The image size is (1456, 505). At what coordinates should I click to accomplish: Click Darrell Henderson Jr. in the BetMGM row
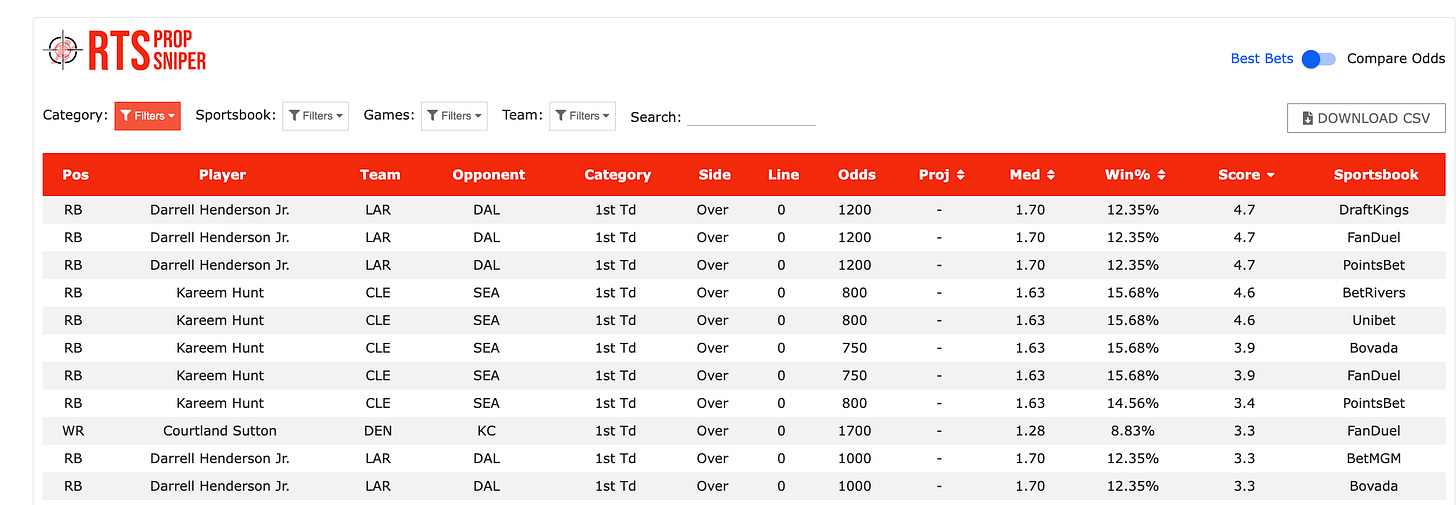[x=220, y=458]
